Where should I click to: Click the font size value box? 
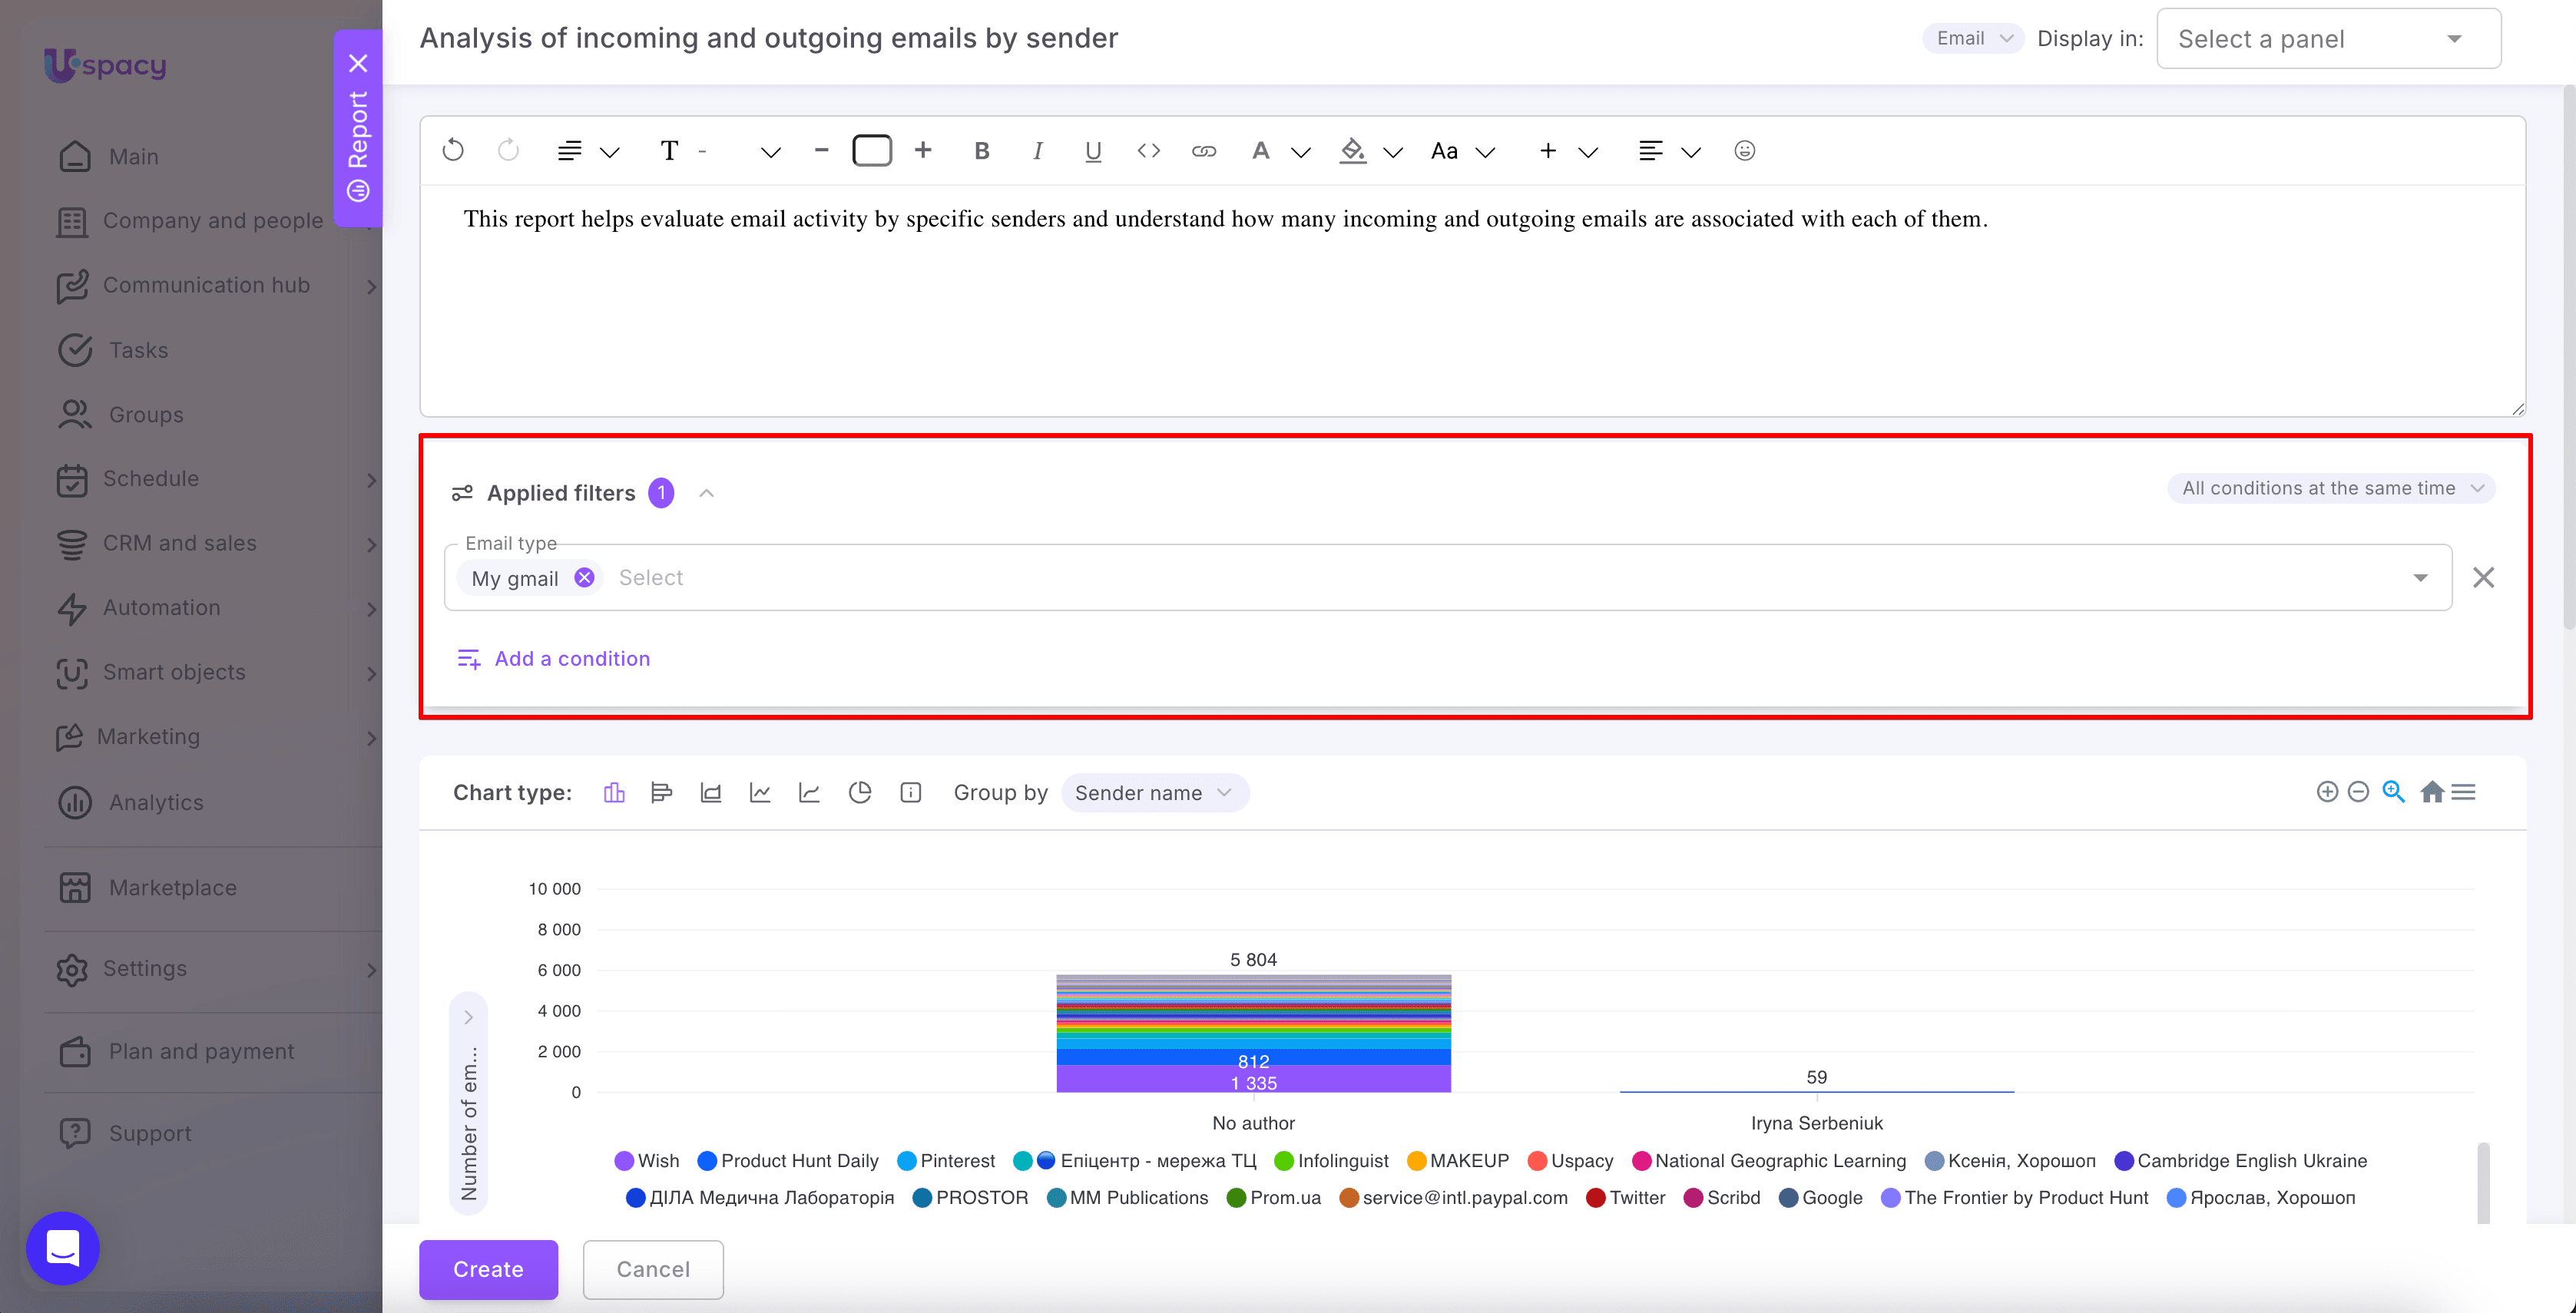pos(872,150)
